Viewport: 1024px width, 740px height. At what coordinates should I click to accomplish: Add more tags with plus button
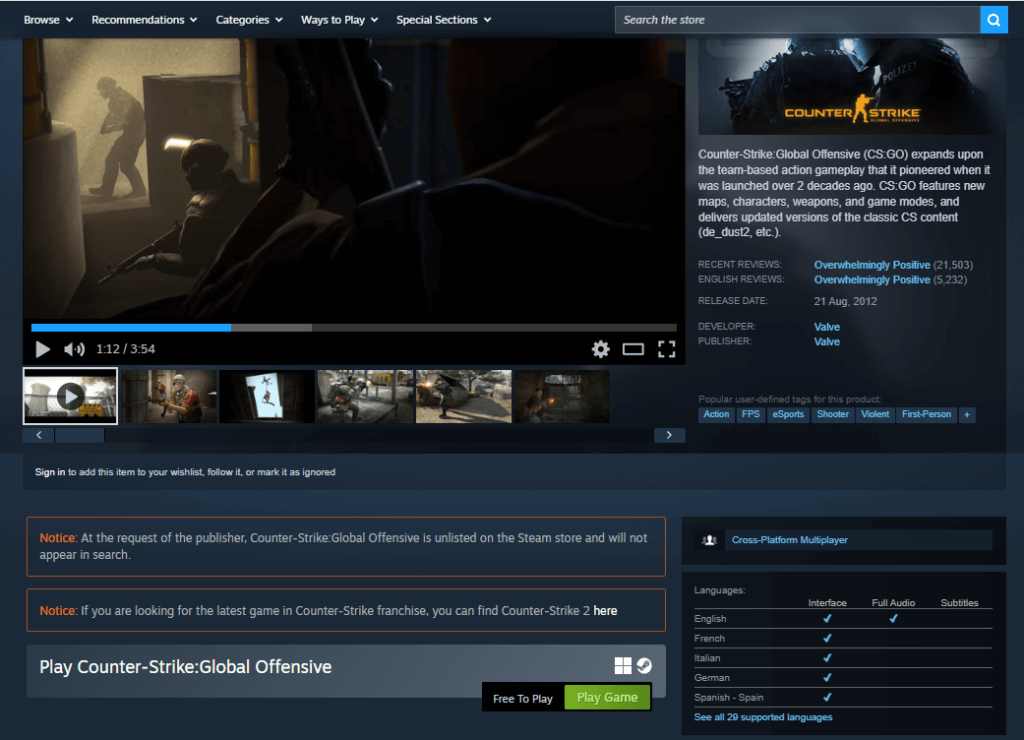(x=967, y=415)
